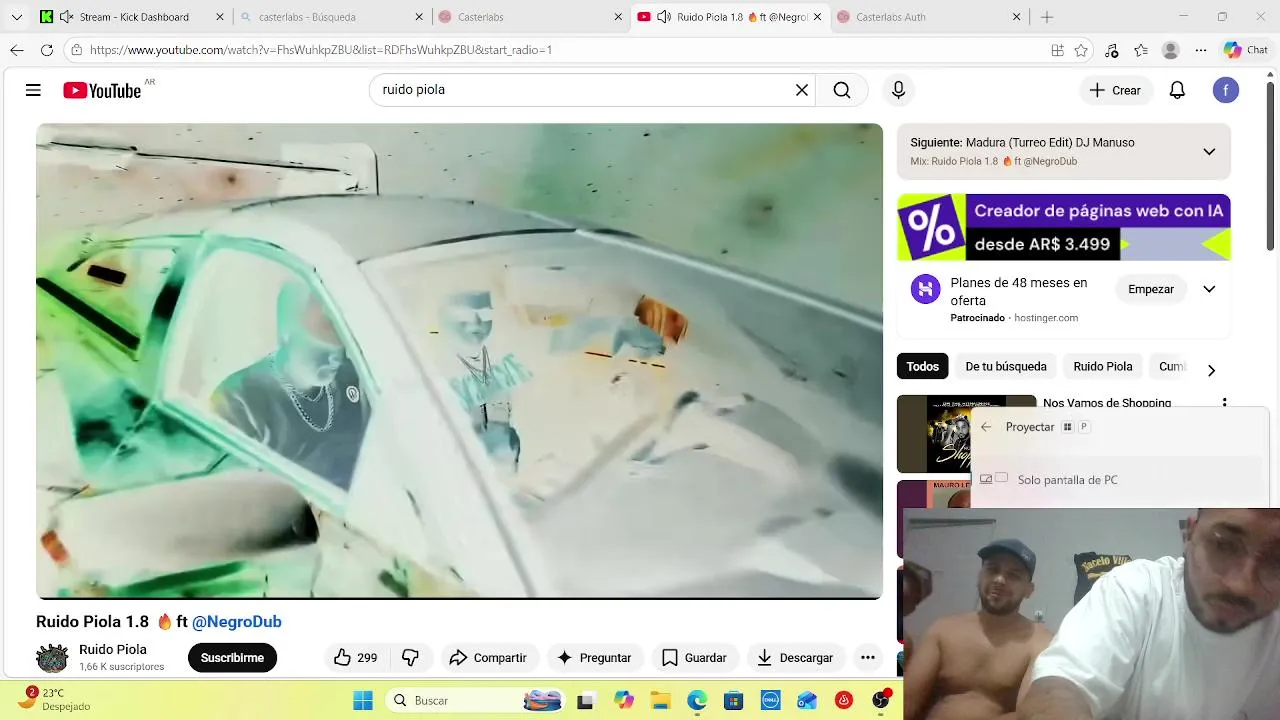
Task: Select Solo pantalla de PC option
Action: coord(1119,480)
